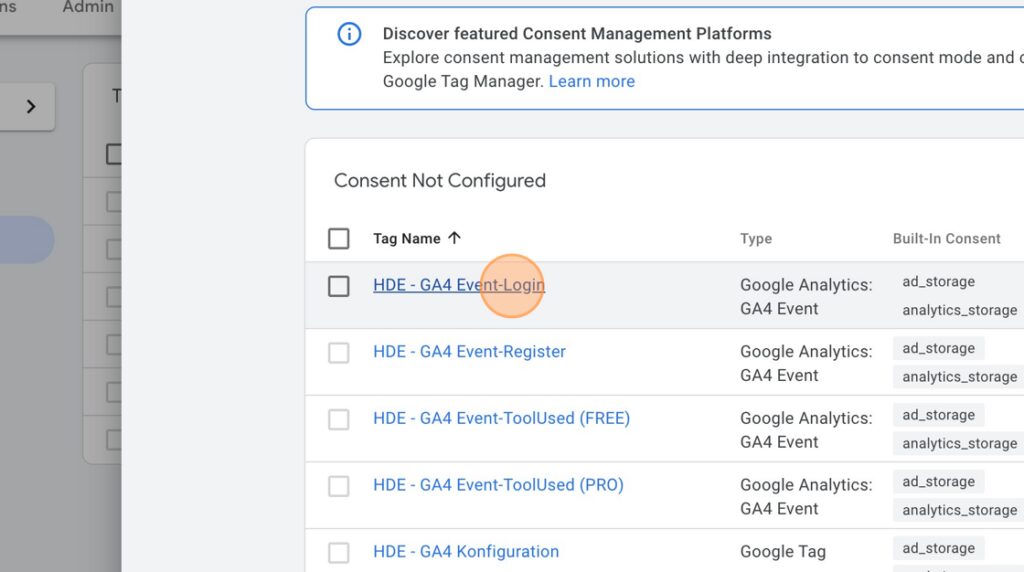
Task: Check the ToolUsed (PRO) row checkbox
Action: pos(338,486)
